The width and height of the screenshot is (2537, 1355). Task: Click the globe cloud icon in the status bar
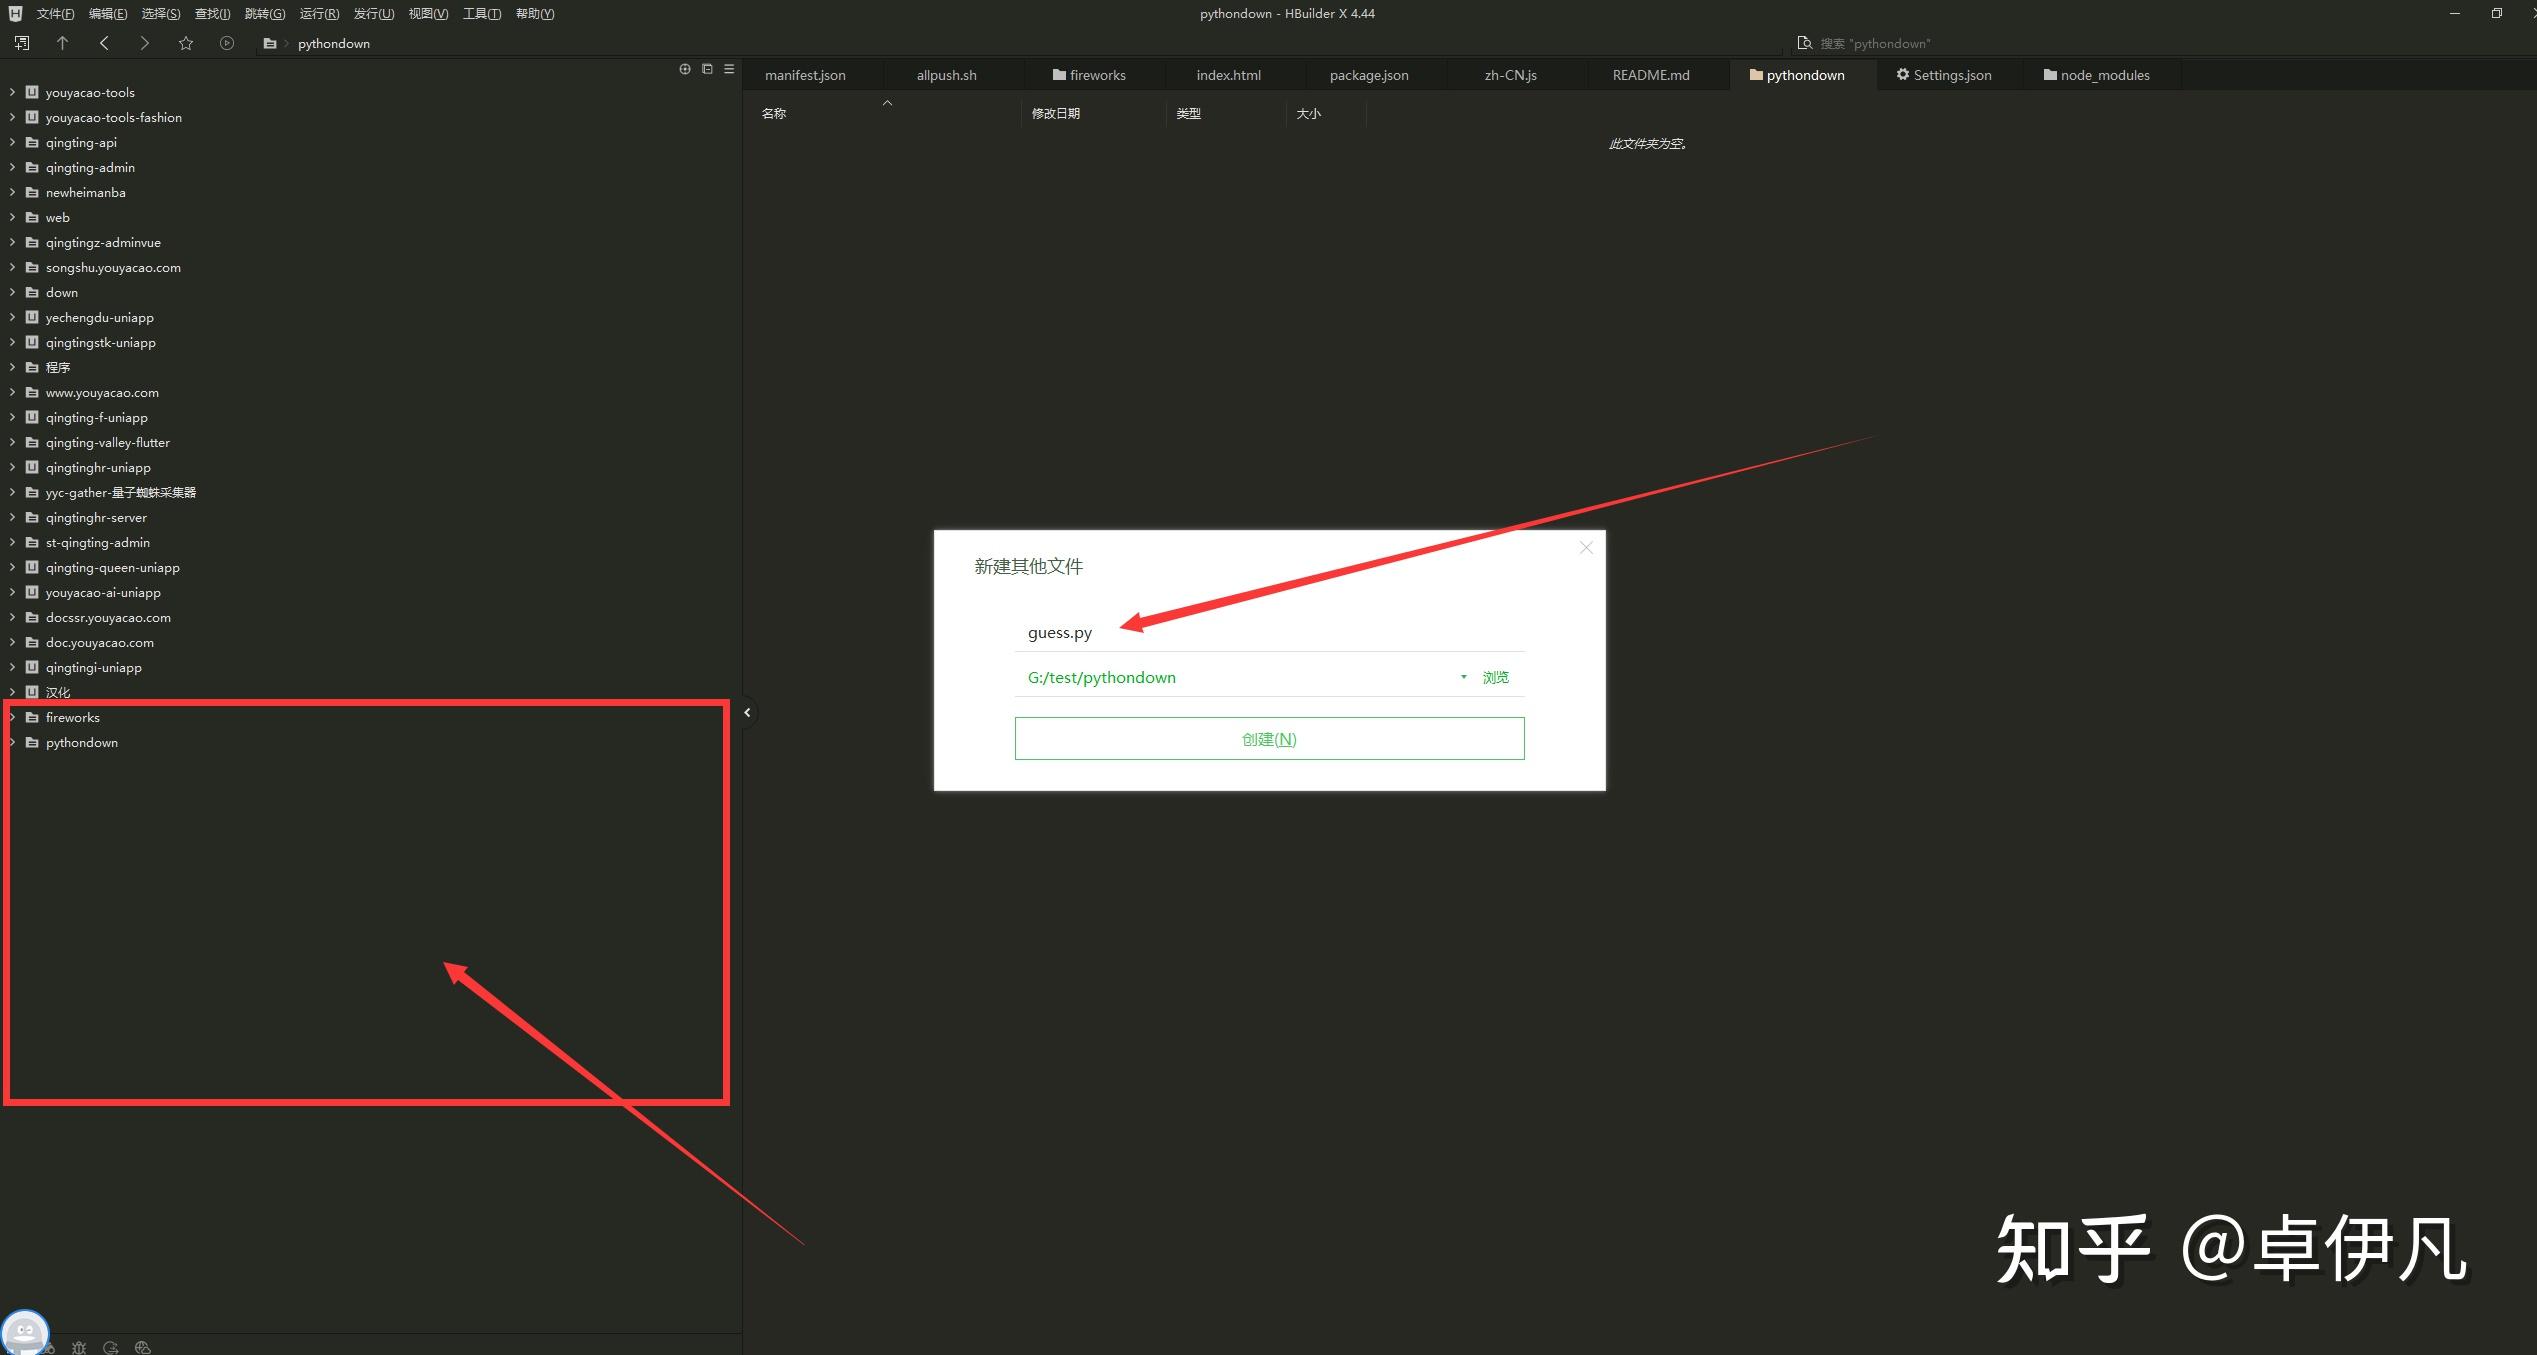pyautogui.click(x=143, y=1347)
